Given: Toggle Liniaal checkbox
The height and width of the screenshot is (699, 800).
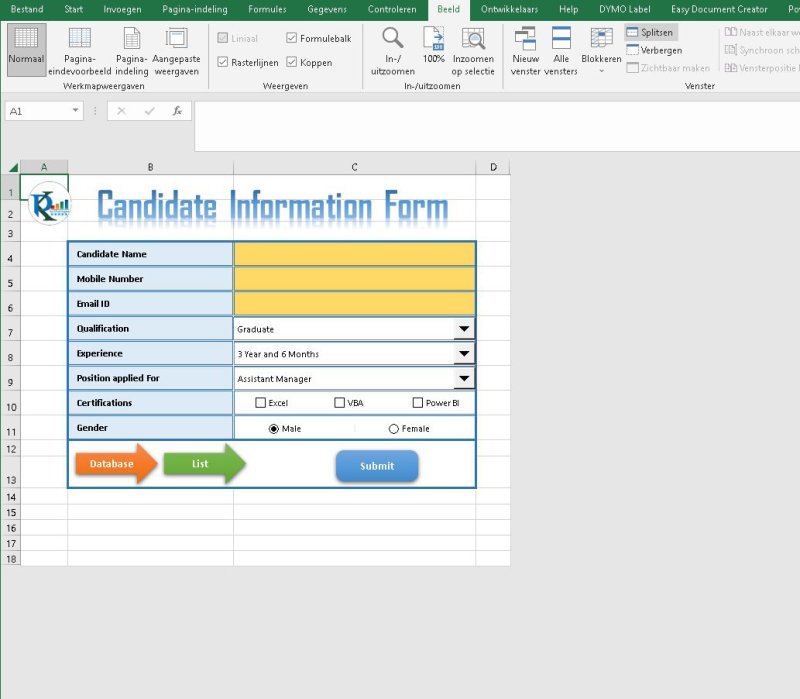Looking at the screenshot, I should click(x=222, y=38).
